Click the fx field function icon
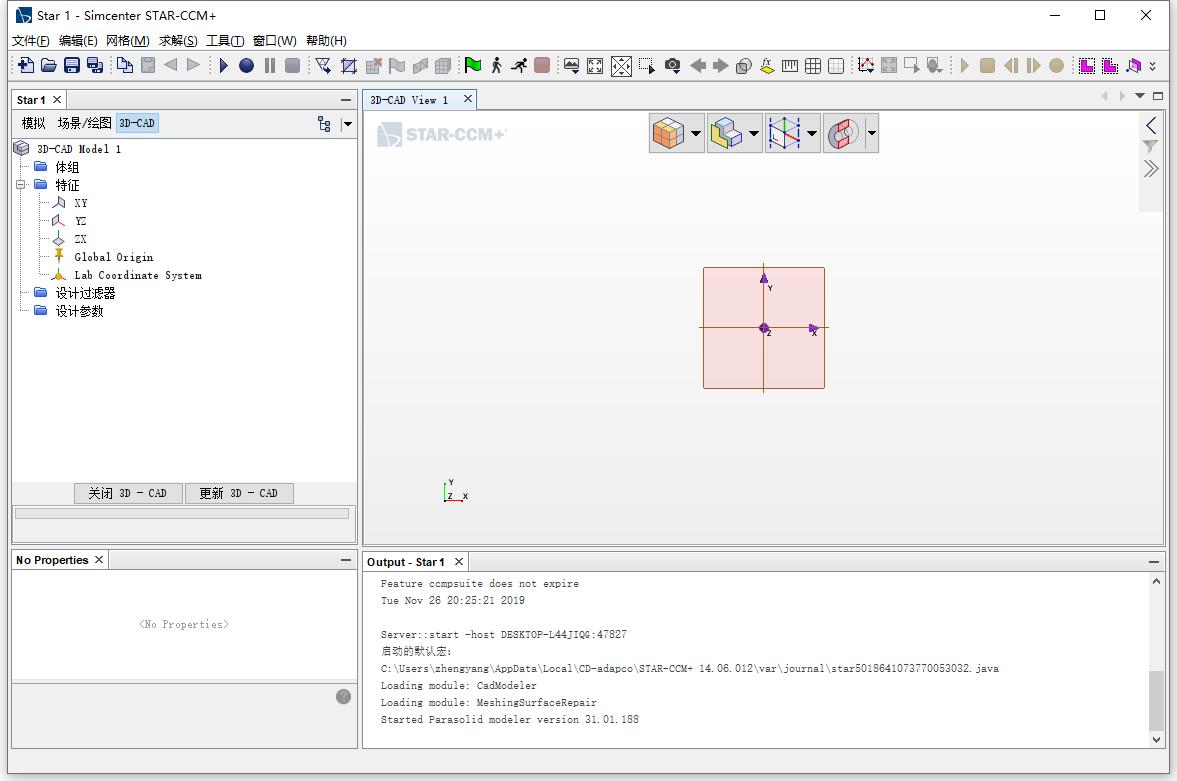This screenshot has width=1177, height=781. [x=767, y=65]
